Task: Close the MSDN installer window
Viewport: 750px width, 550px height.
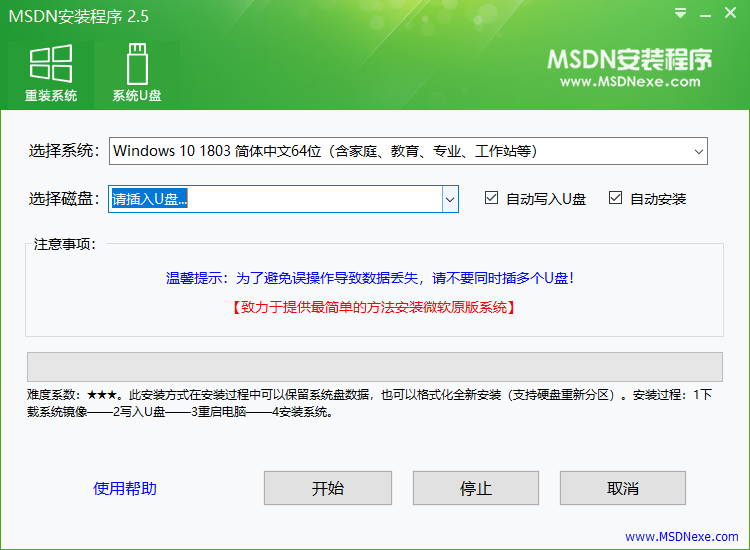Action: (x=730, y=12)
